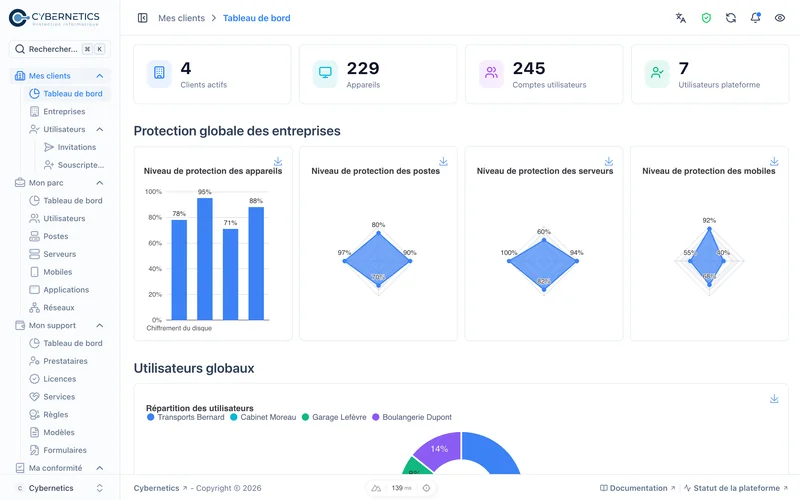Screen dimensions: 800x500
Task: Click the mountain icon in footer
Action: pyautogui.click(x=376, y=488)
